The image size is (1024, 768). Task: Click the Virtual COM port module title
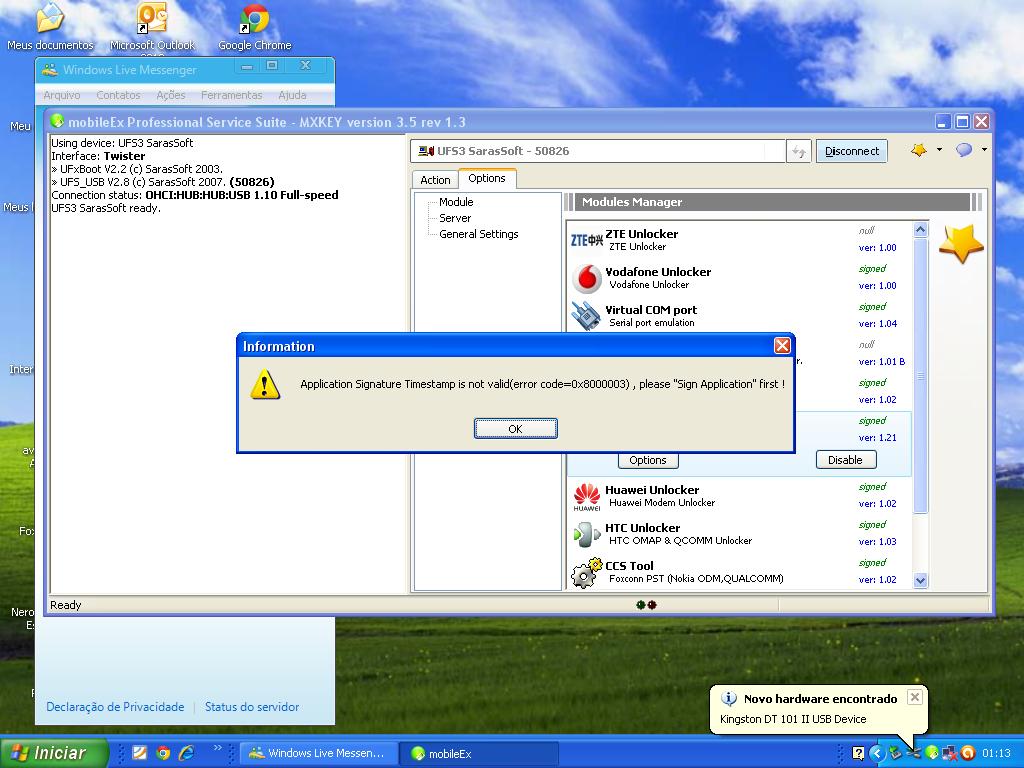(651, 310)
